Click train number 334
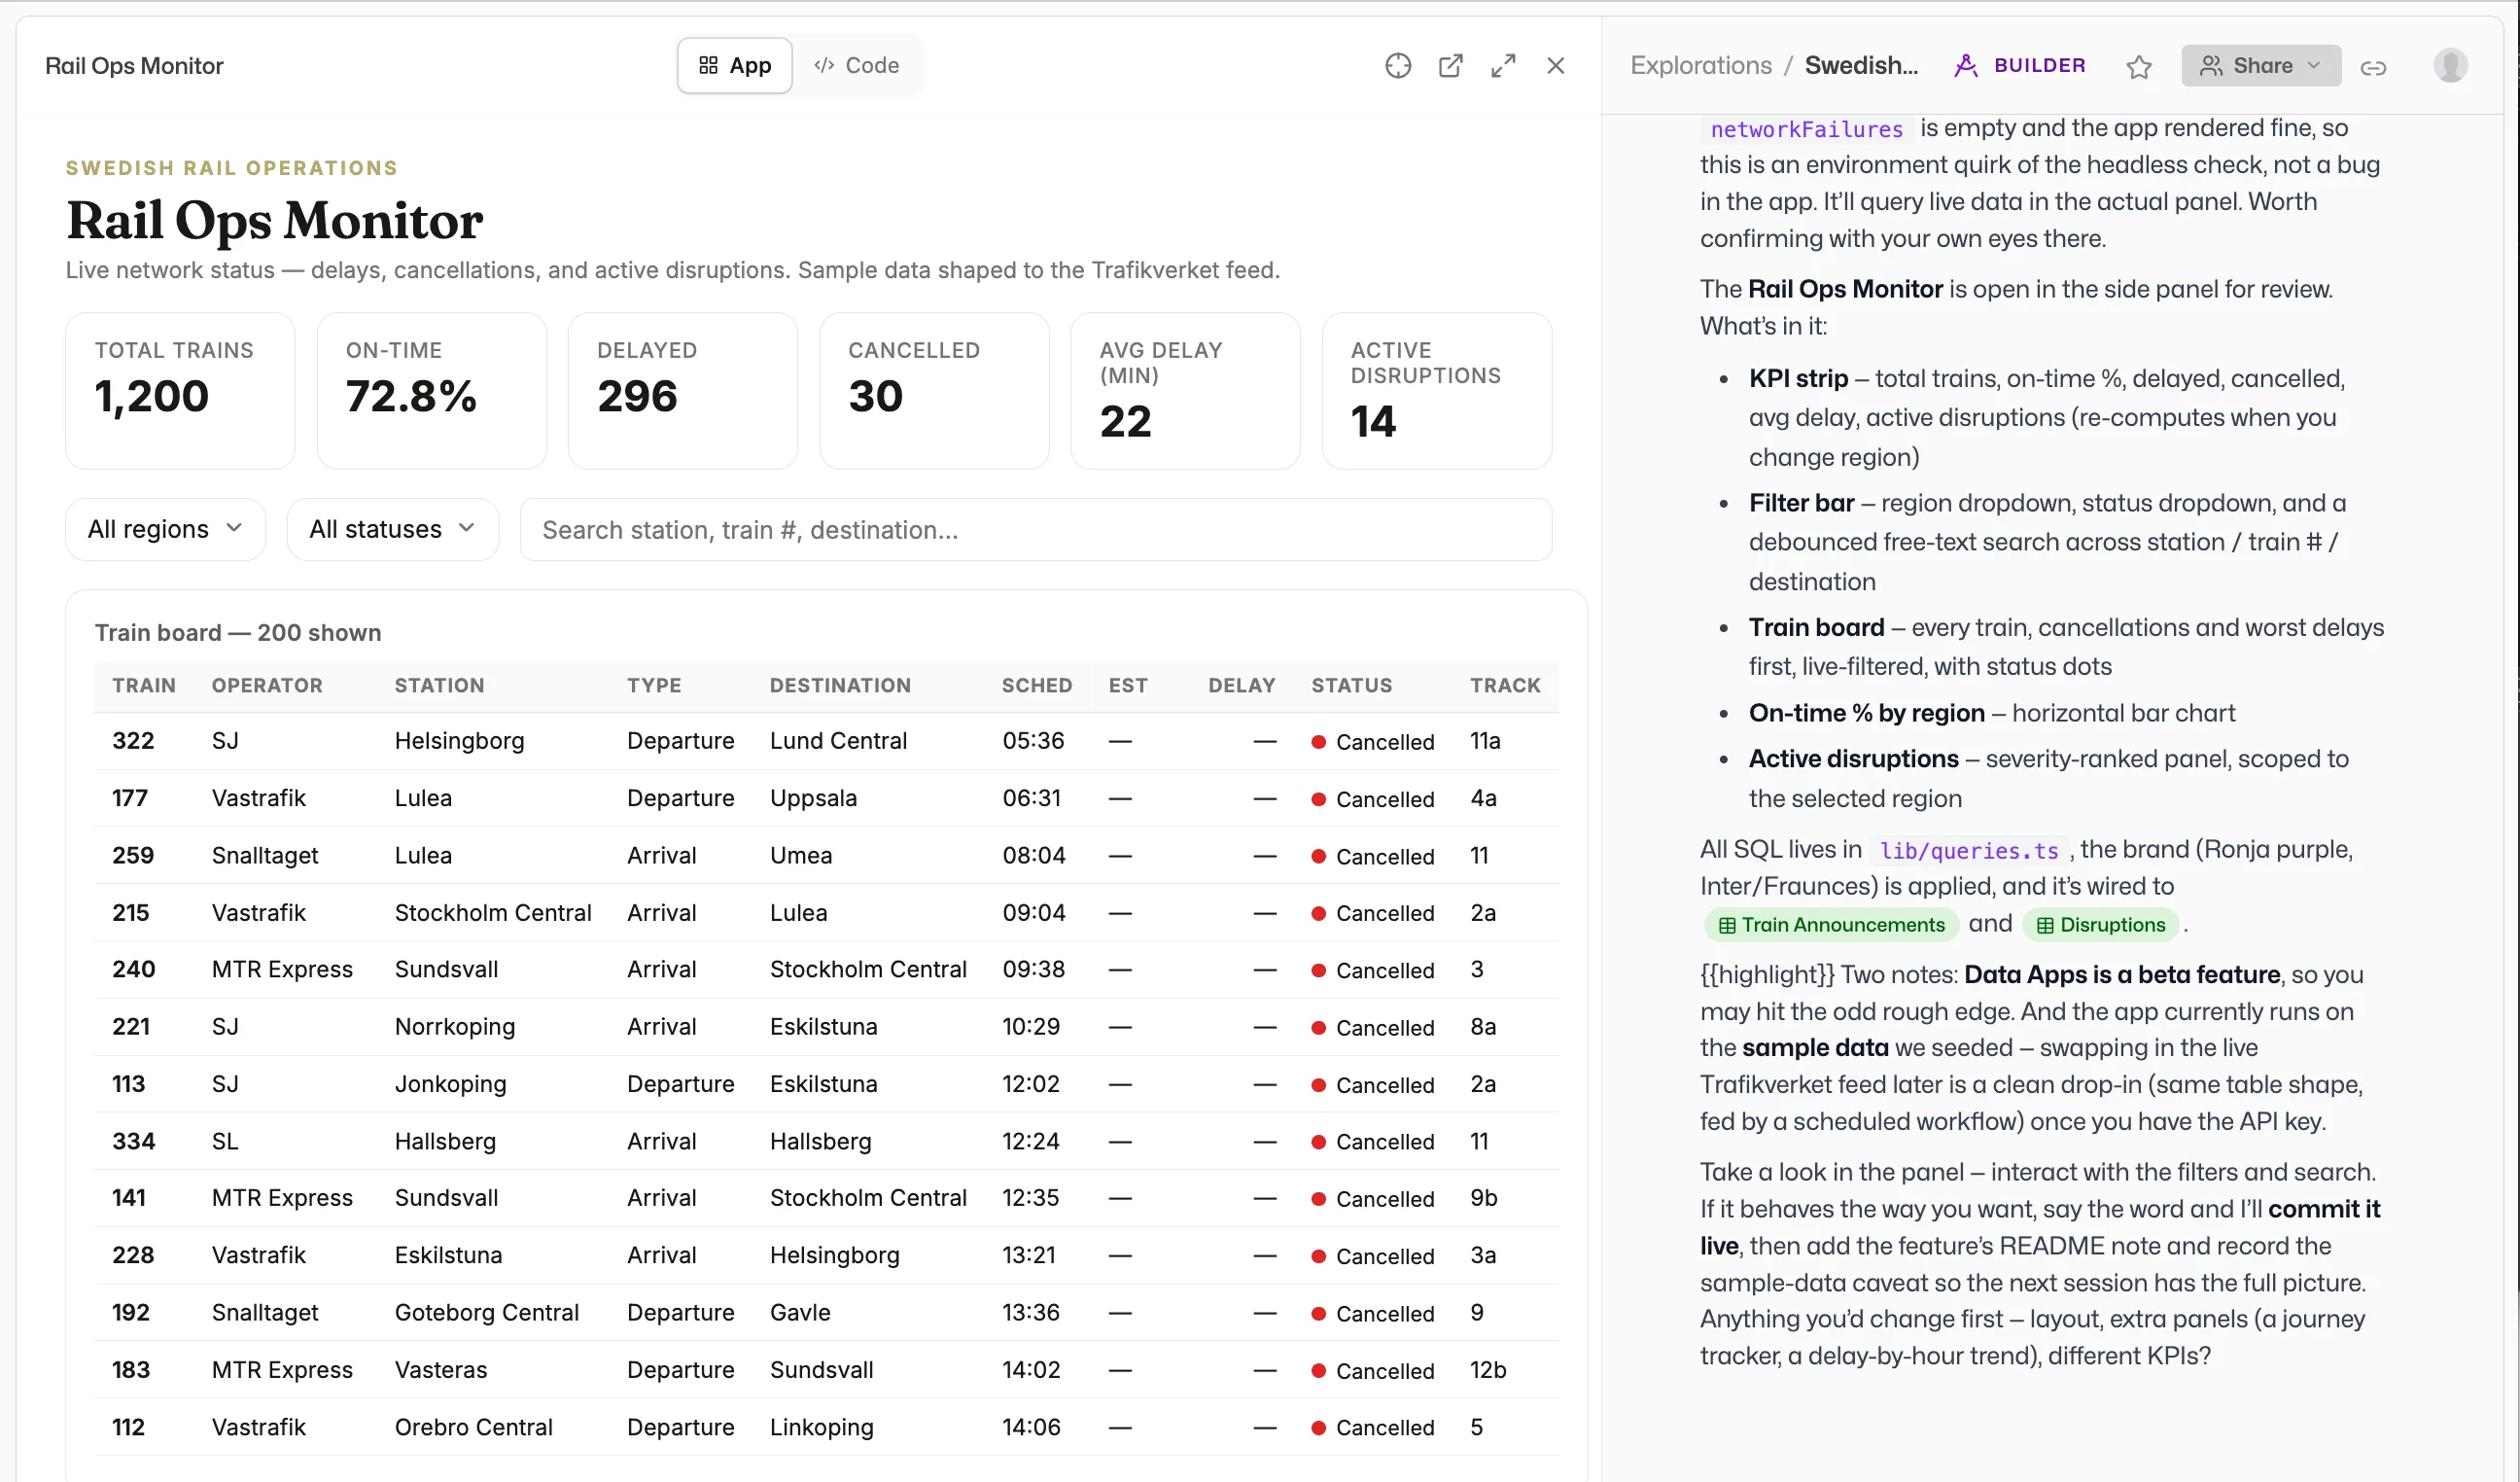Screen dimensions: 2520x1482 133,1141
